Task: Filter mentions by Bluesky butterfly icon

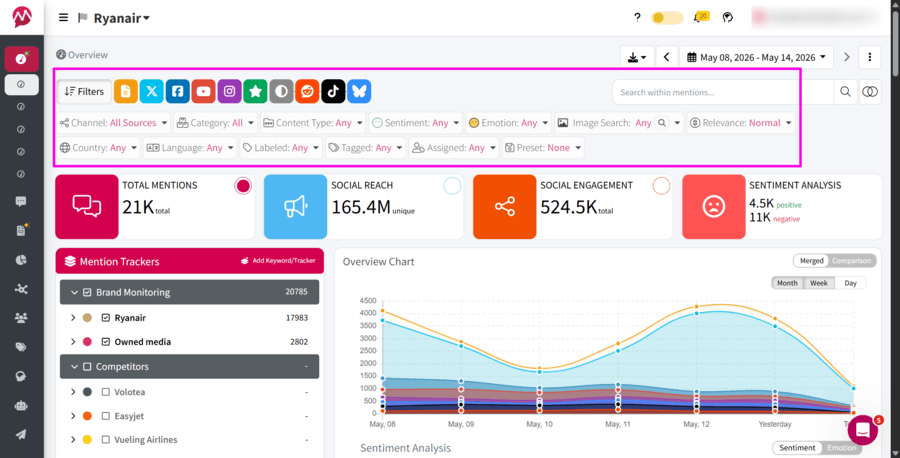Action: (x=359, y=91)
